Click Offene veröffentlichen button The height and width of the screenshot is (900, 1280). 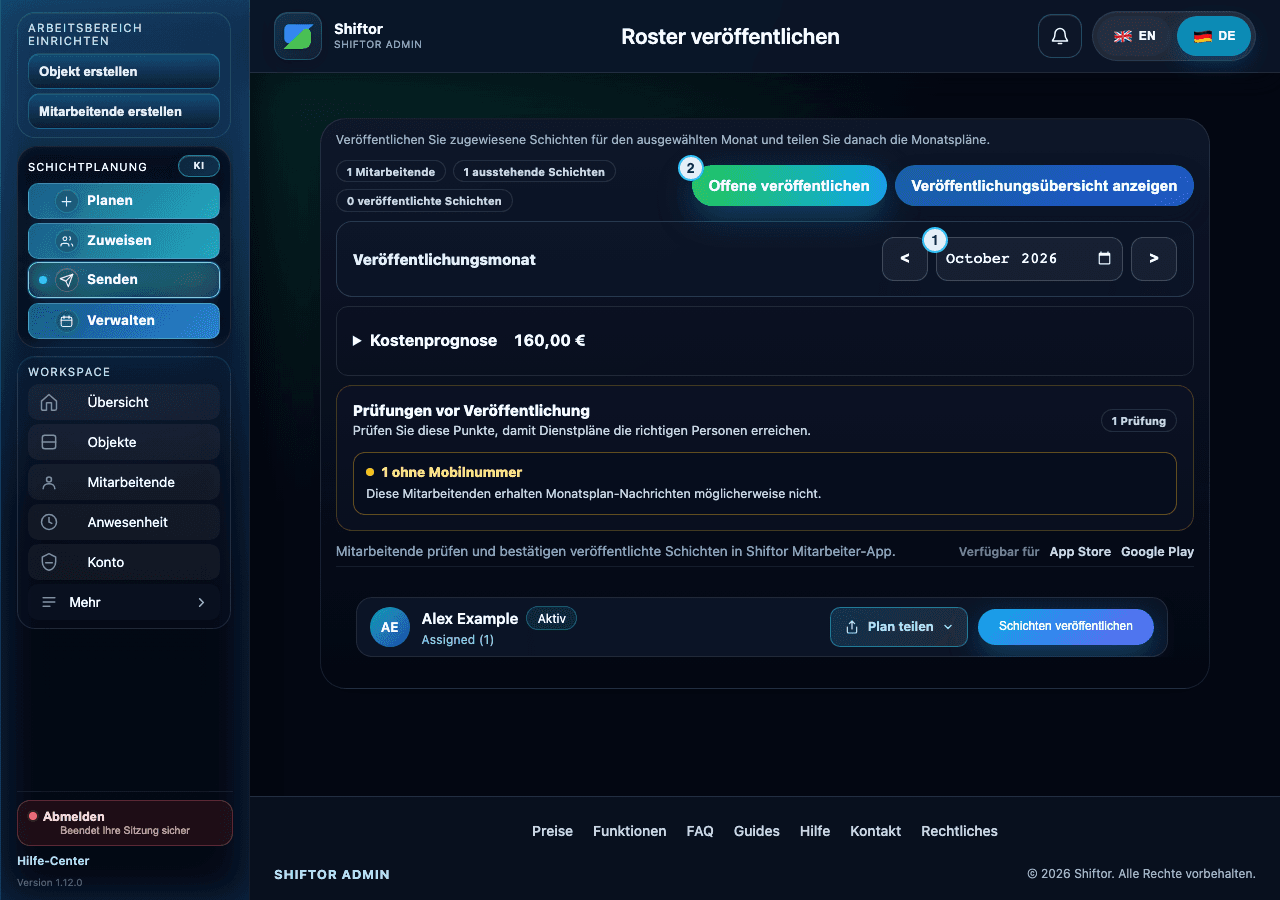pyautogui.click(x=789, y=186)
